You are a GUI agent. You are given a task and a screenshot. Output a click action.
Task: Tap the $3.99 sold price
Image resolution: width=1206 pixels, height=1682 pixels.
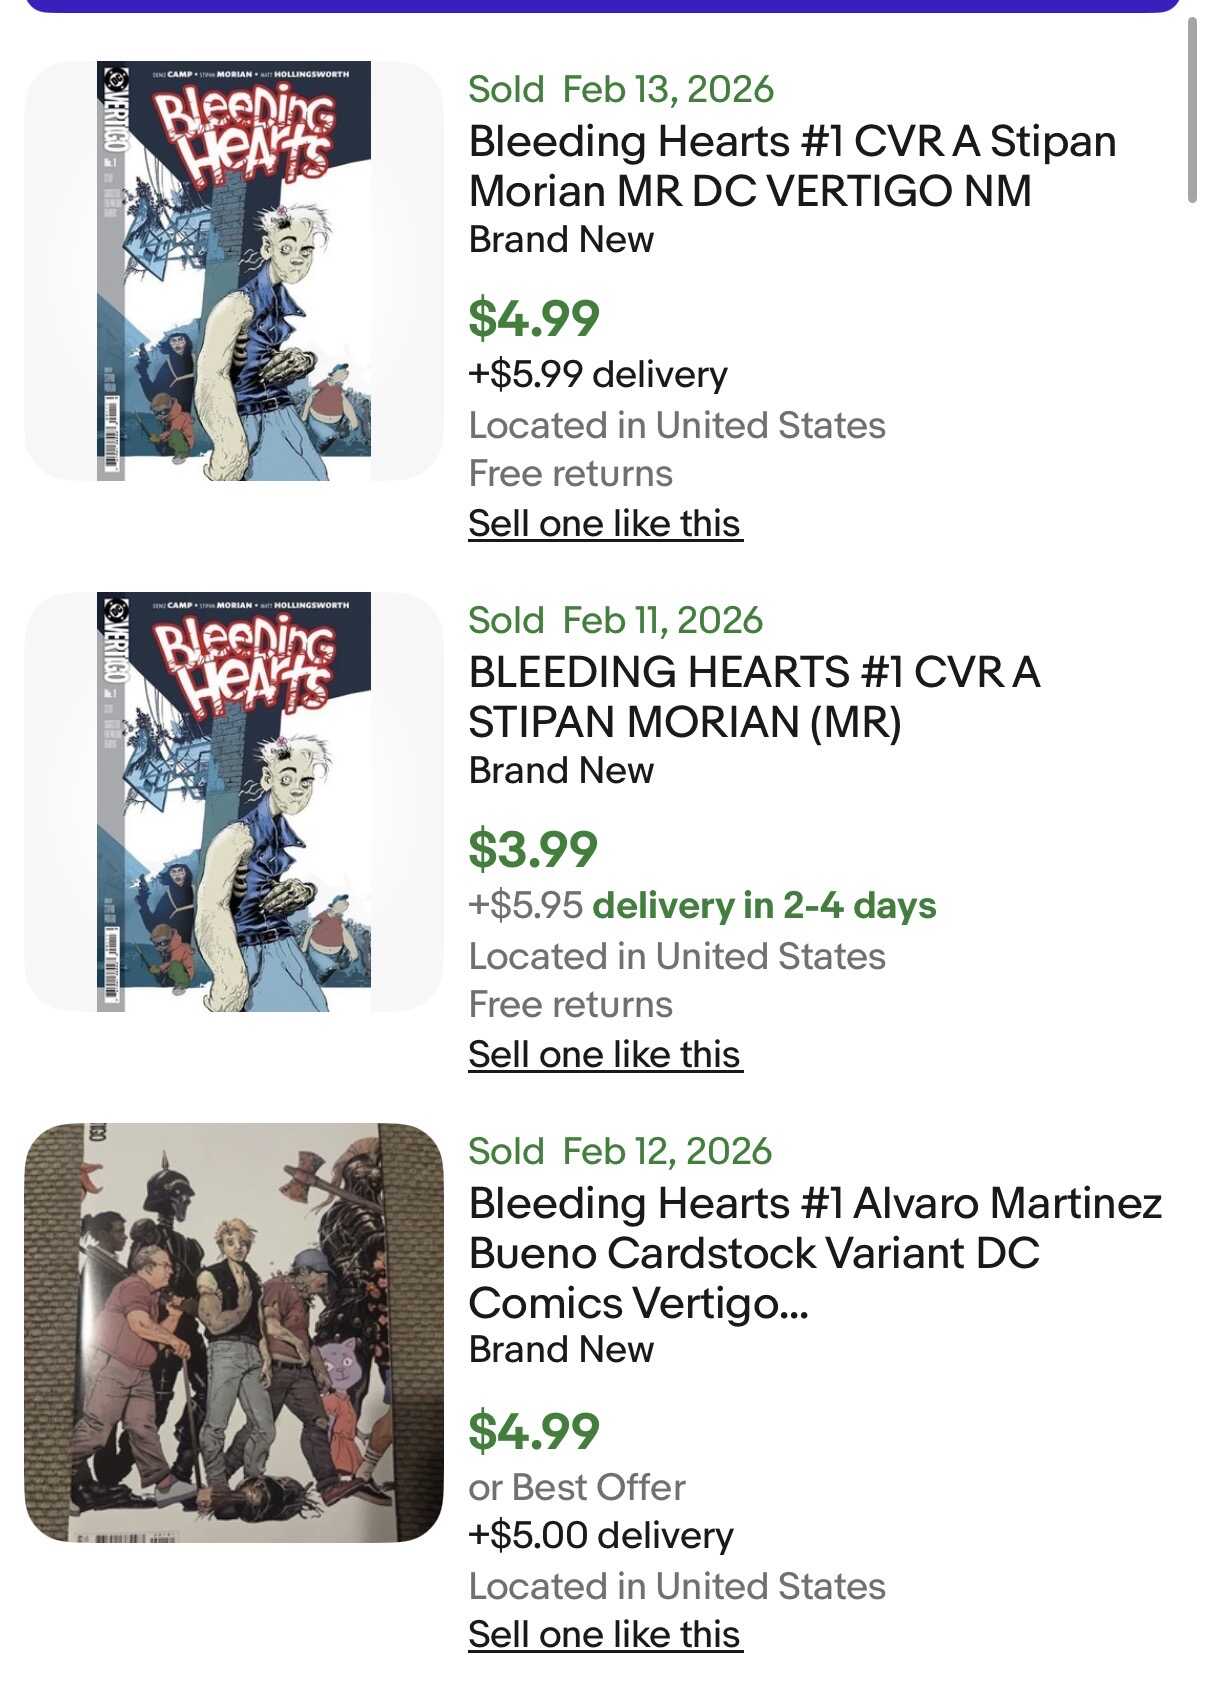(533, 849)
